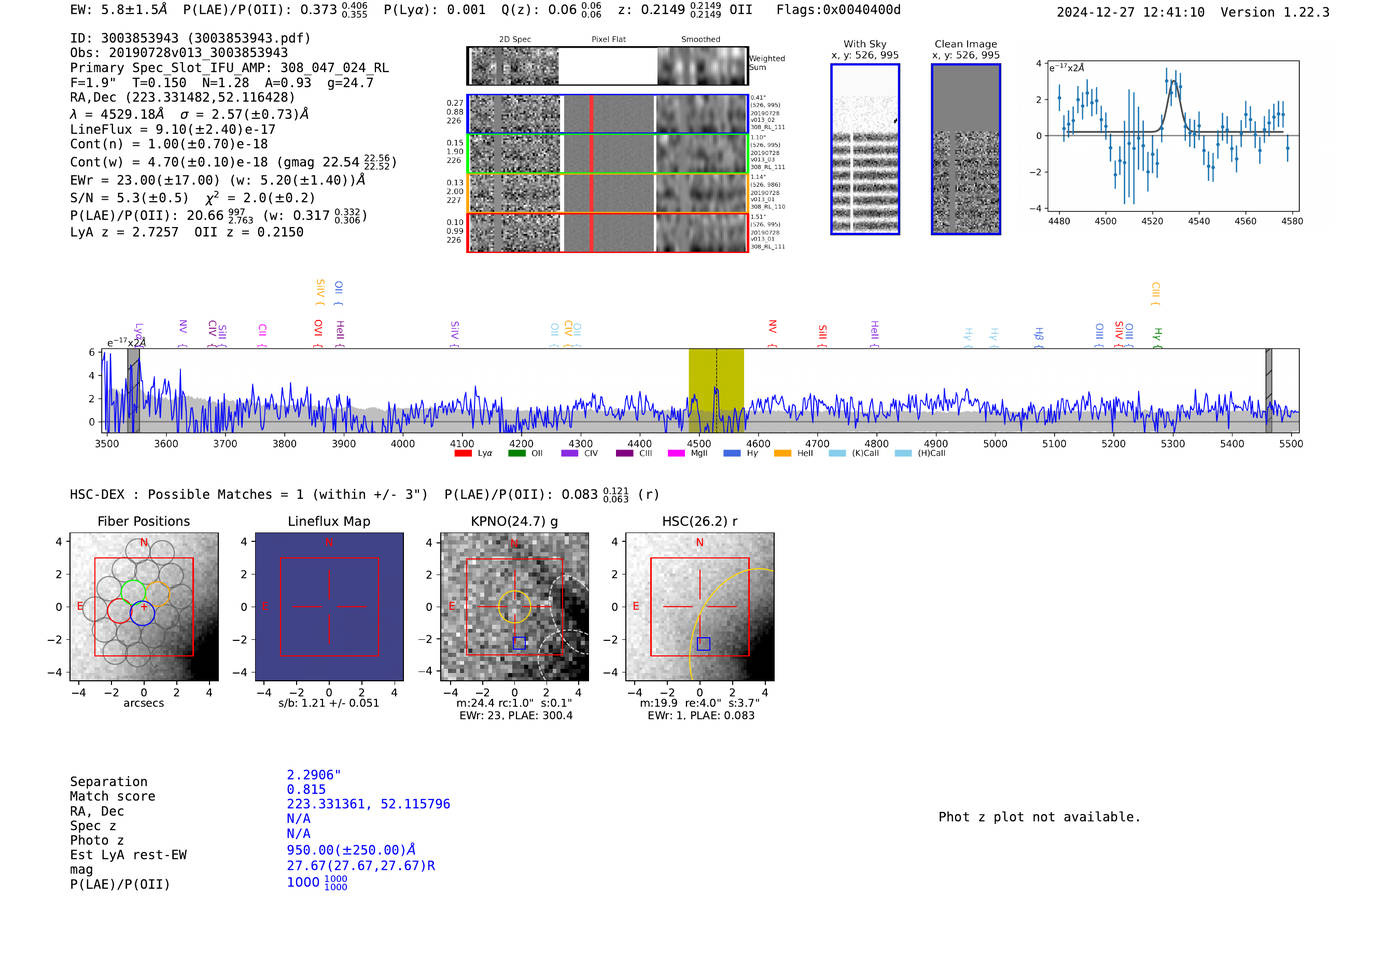The height and width of the screenshot is (953, 1400).
Task: Click the yellow highlighted band in full spectrum
Action: click(716, 390)
